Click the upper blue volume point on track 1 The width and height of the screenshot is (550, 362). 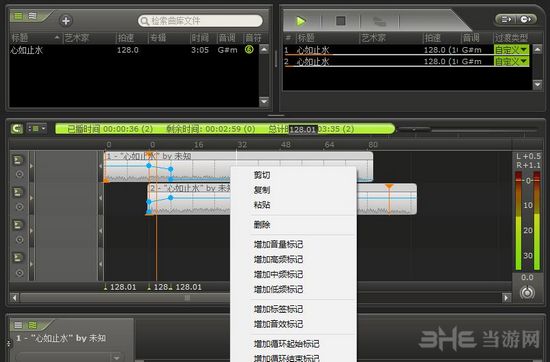pos(149,165)
